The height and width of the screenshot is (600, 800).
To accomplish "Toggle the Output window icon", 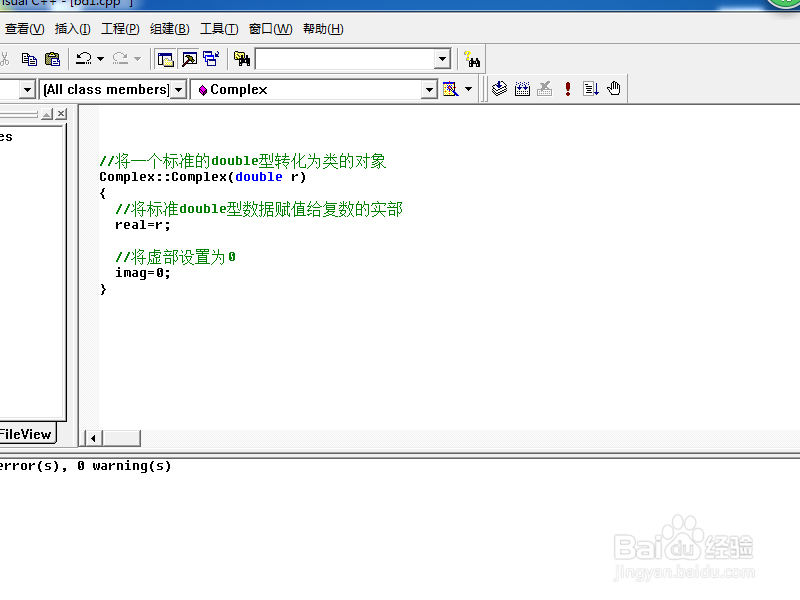I will click(189, 59).
